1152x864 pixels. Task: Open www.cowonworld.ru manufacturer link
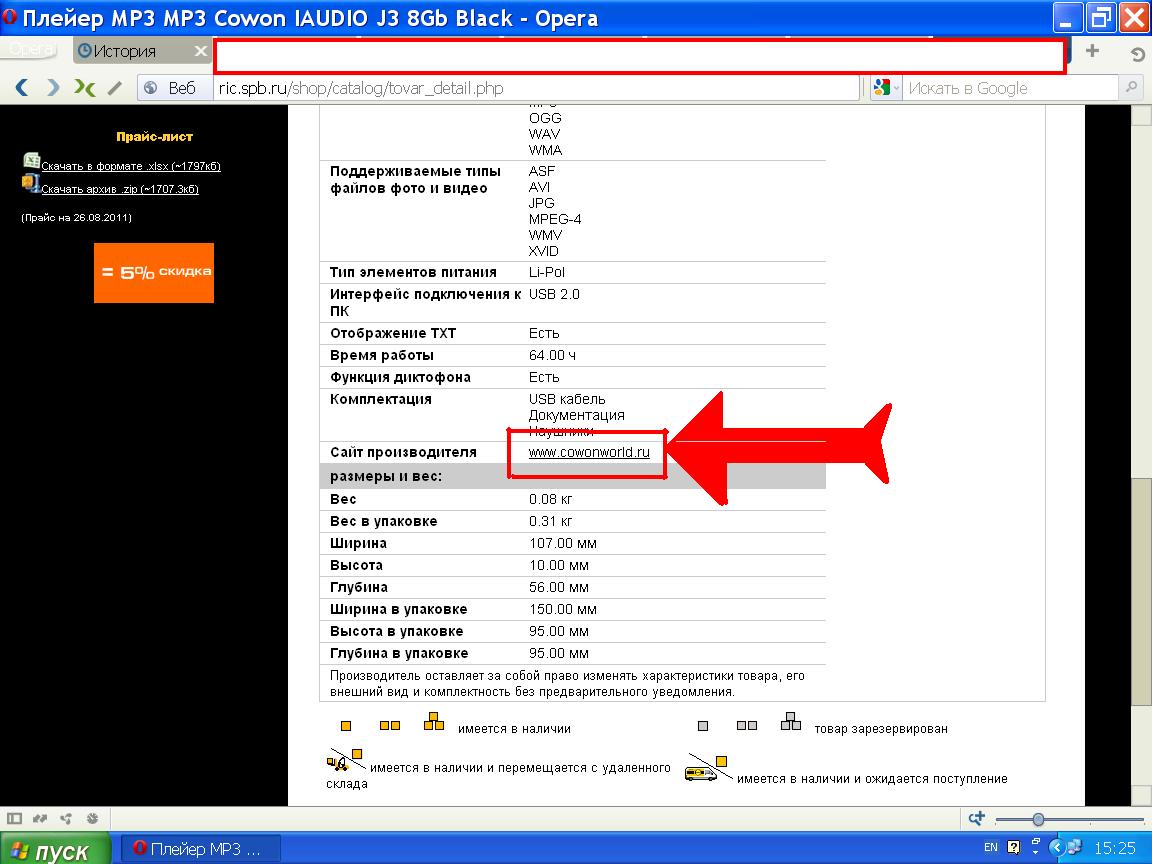(x=589, y=452)
